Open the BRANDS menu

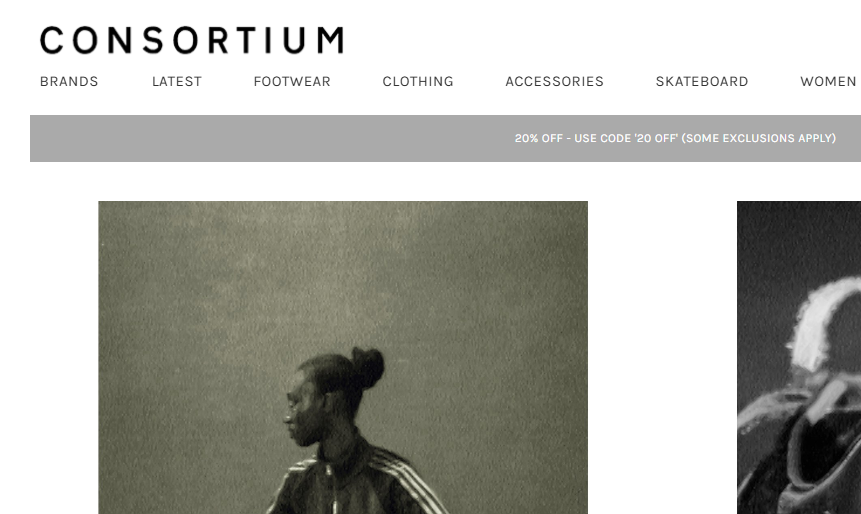click(x=69, y=81)
